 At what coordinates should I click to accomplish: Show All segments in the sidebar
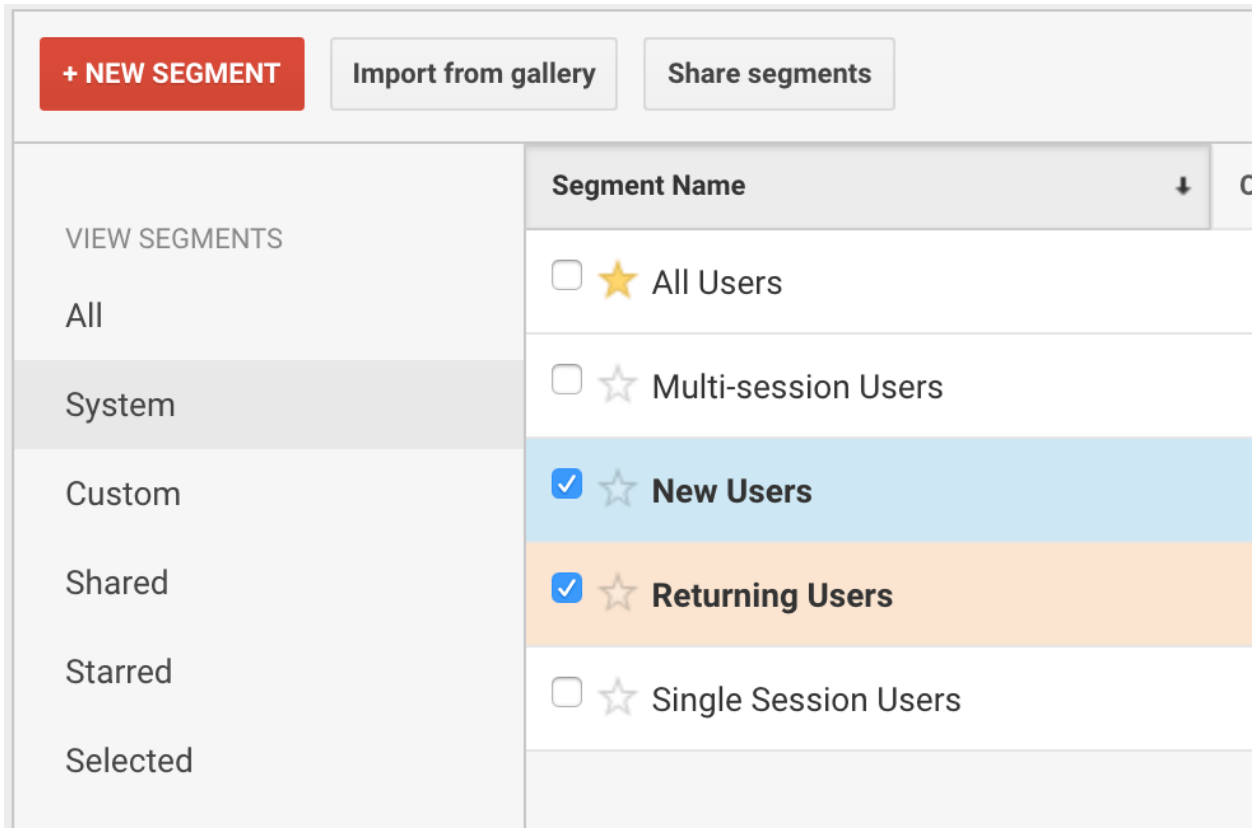tap(85, 316)
